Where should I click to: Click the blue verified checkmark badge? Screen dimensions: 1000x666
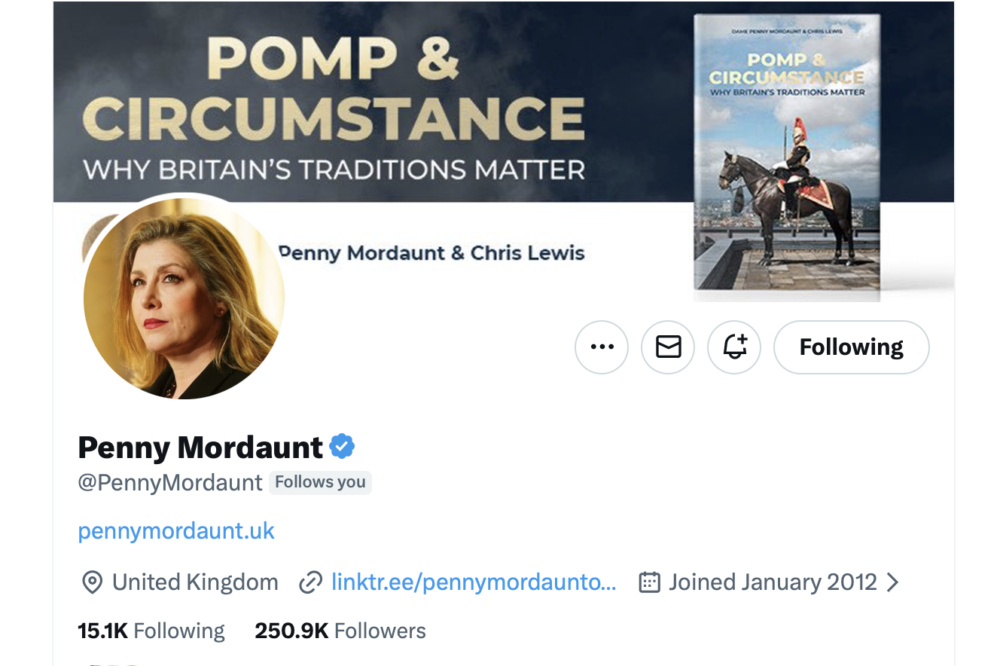coord(342,446)
